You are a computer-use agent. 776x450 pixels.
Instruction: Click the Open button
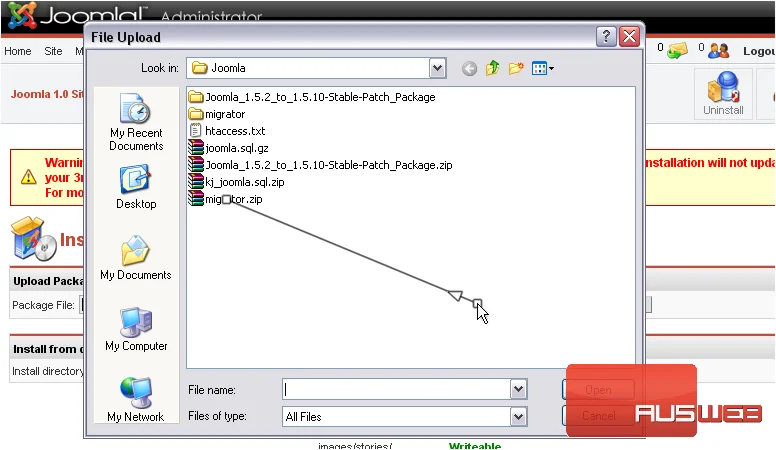[598, 390]
